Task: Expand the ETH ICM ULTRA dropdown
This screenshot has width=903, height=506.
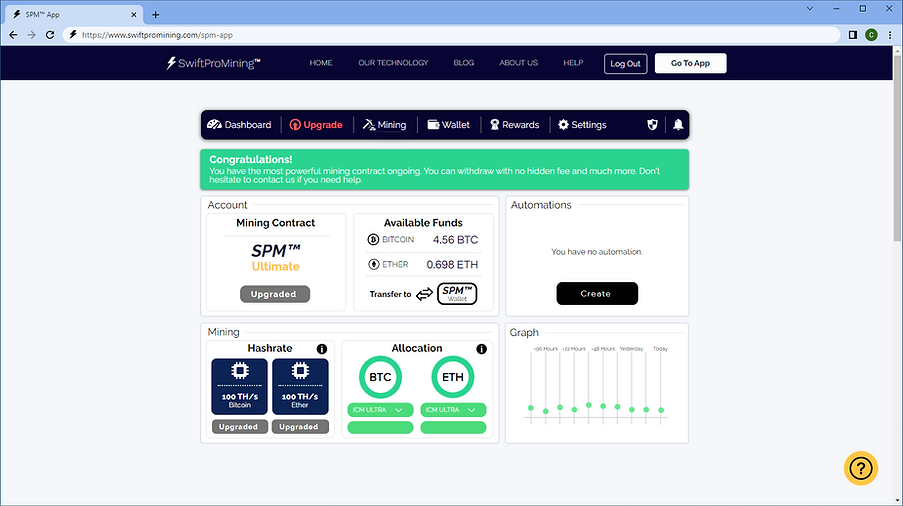Action: 453,410
